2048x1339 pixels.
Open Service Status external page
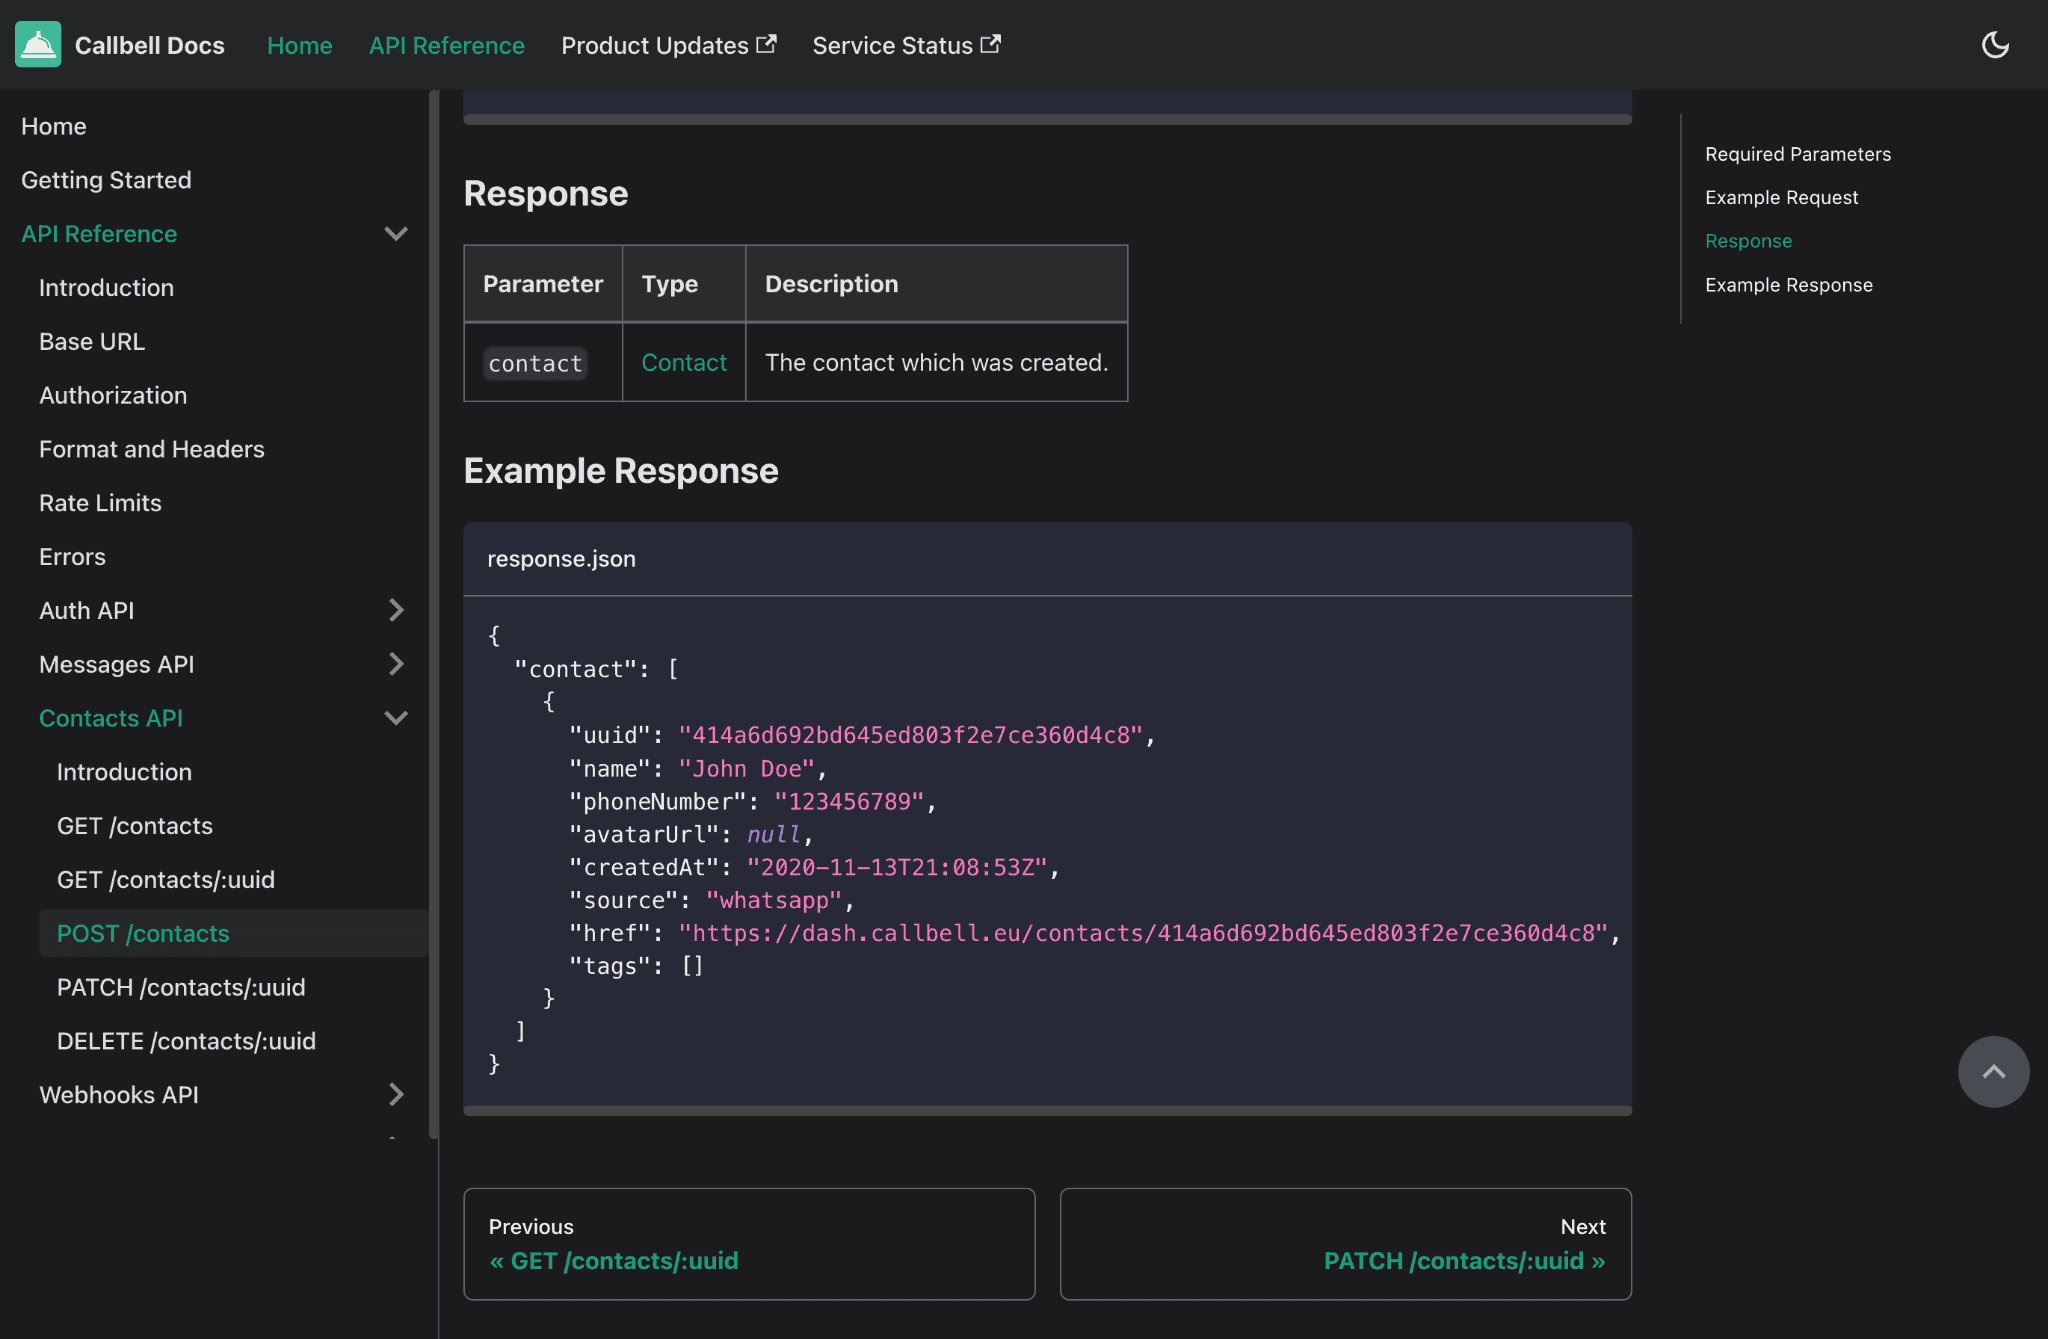pyautogui.click(x=907, y=43)
